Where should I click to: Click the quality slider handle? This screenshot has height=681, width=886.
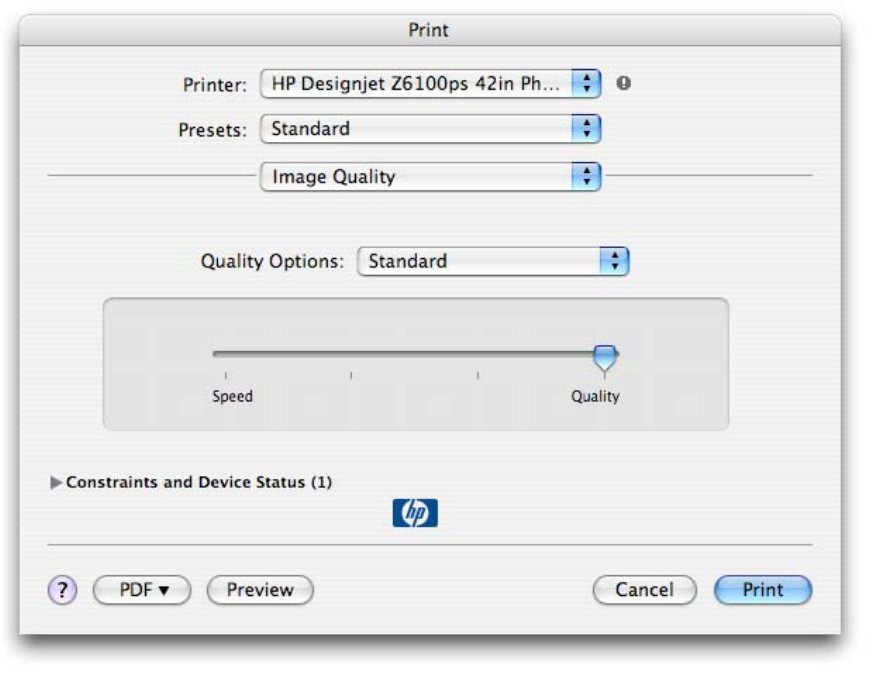[604, 356]
